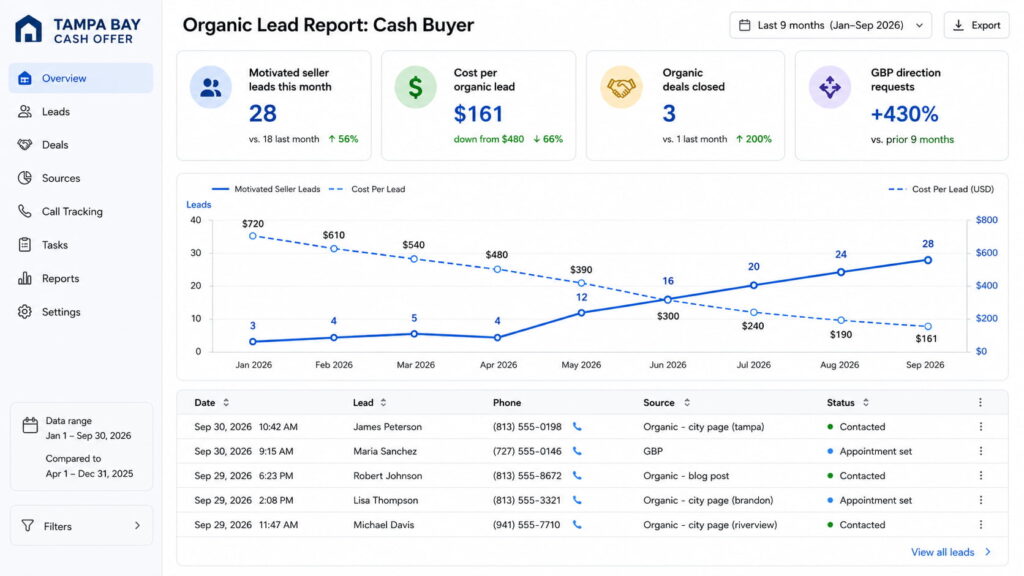Image resolution: width=1024 pixels, height=576 pixels.
Task: Toggle Cost Per Lead (USD) legend entry
Action: 941,189
